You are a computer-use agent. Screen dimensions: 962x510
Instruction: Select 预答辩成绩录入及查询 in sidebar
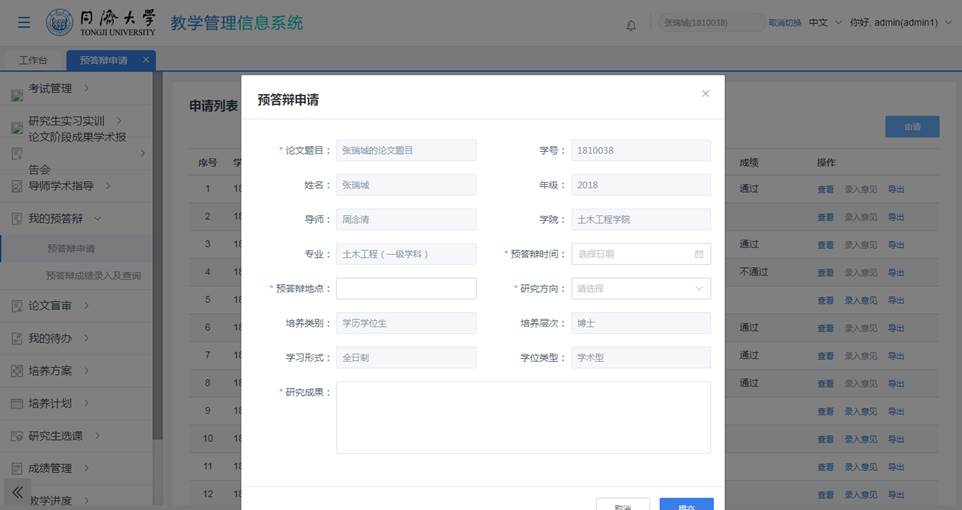tap(93, 276)
